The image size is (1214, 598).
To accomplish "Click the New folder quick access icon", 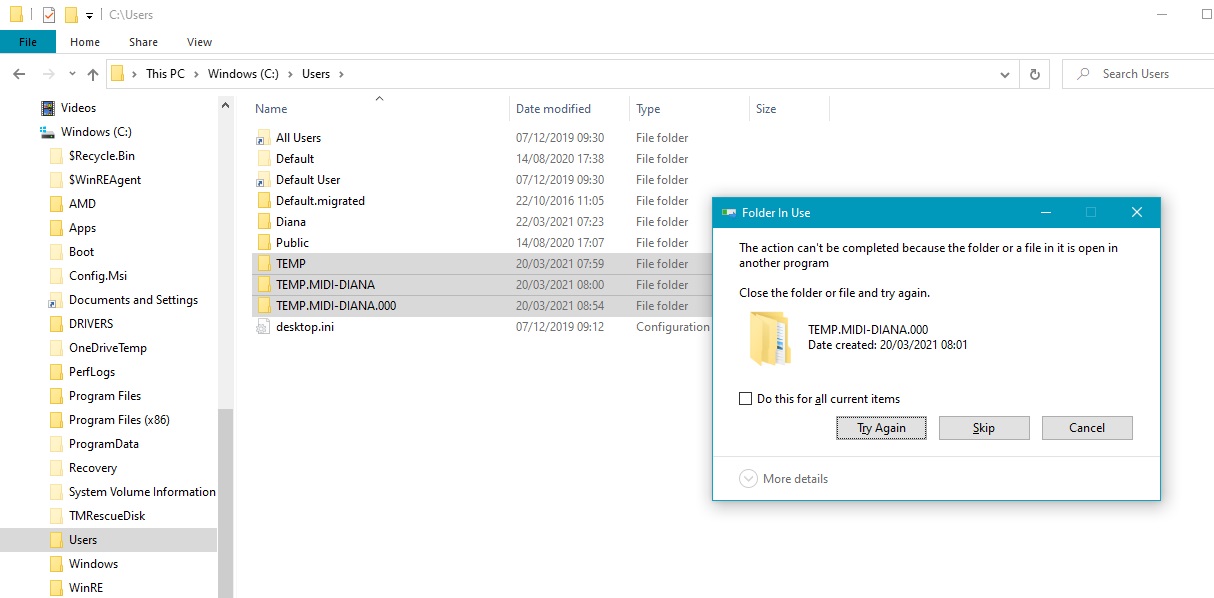I will click(71, 15).
